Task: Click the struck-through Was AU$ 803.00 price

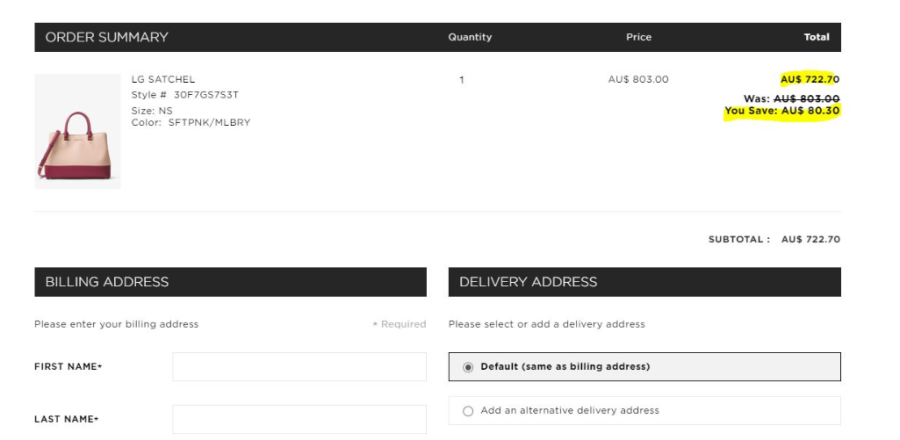Action: 792,98
